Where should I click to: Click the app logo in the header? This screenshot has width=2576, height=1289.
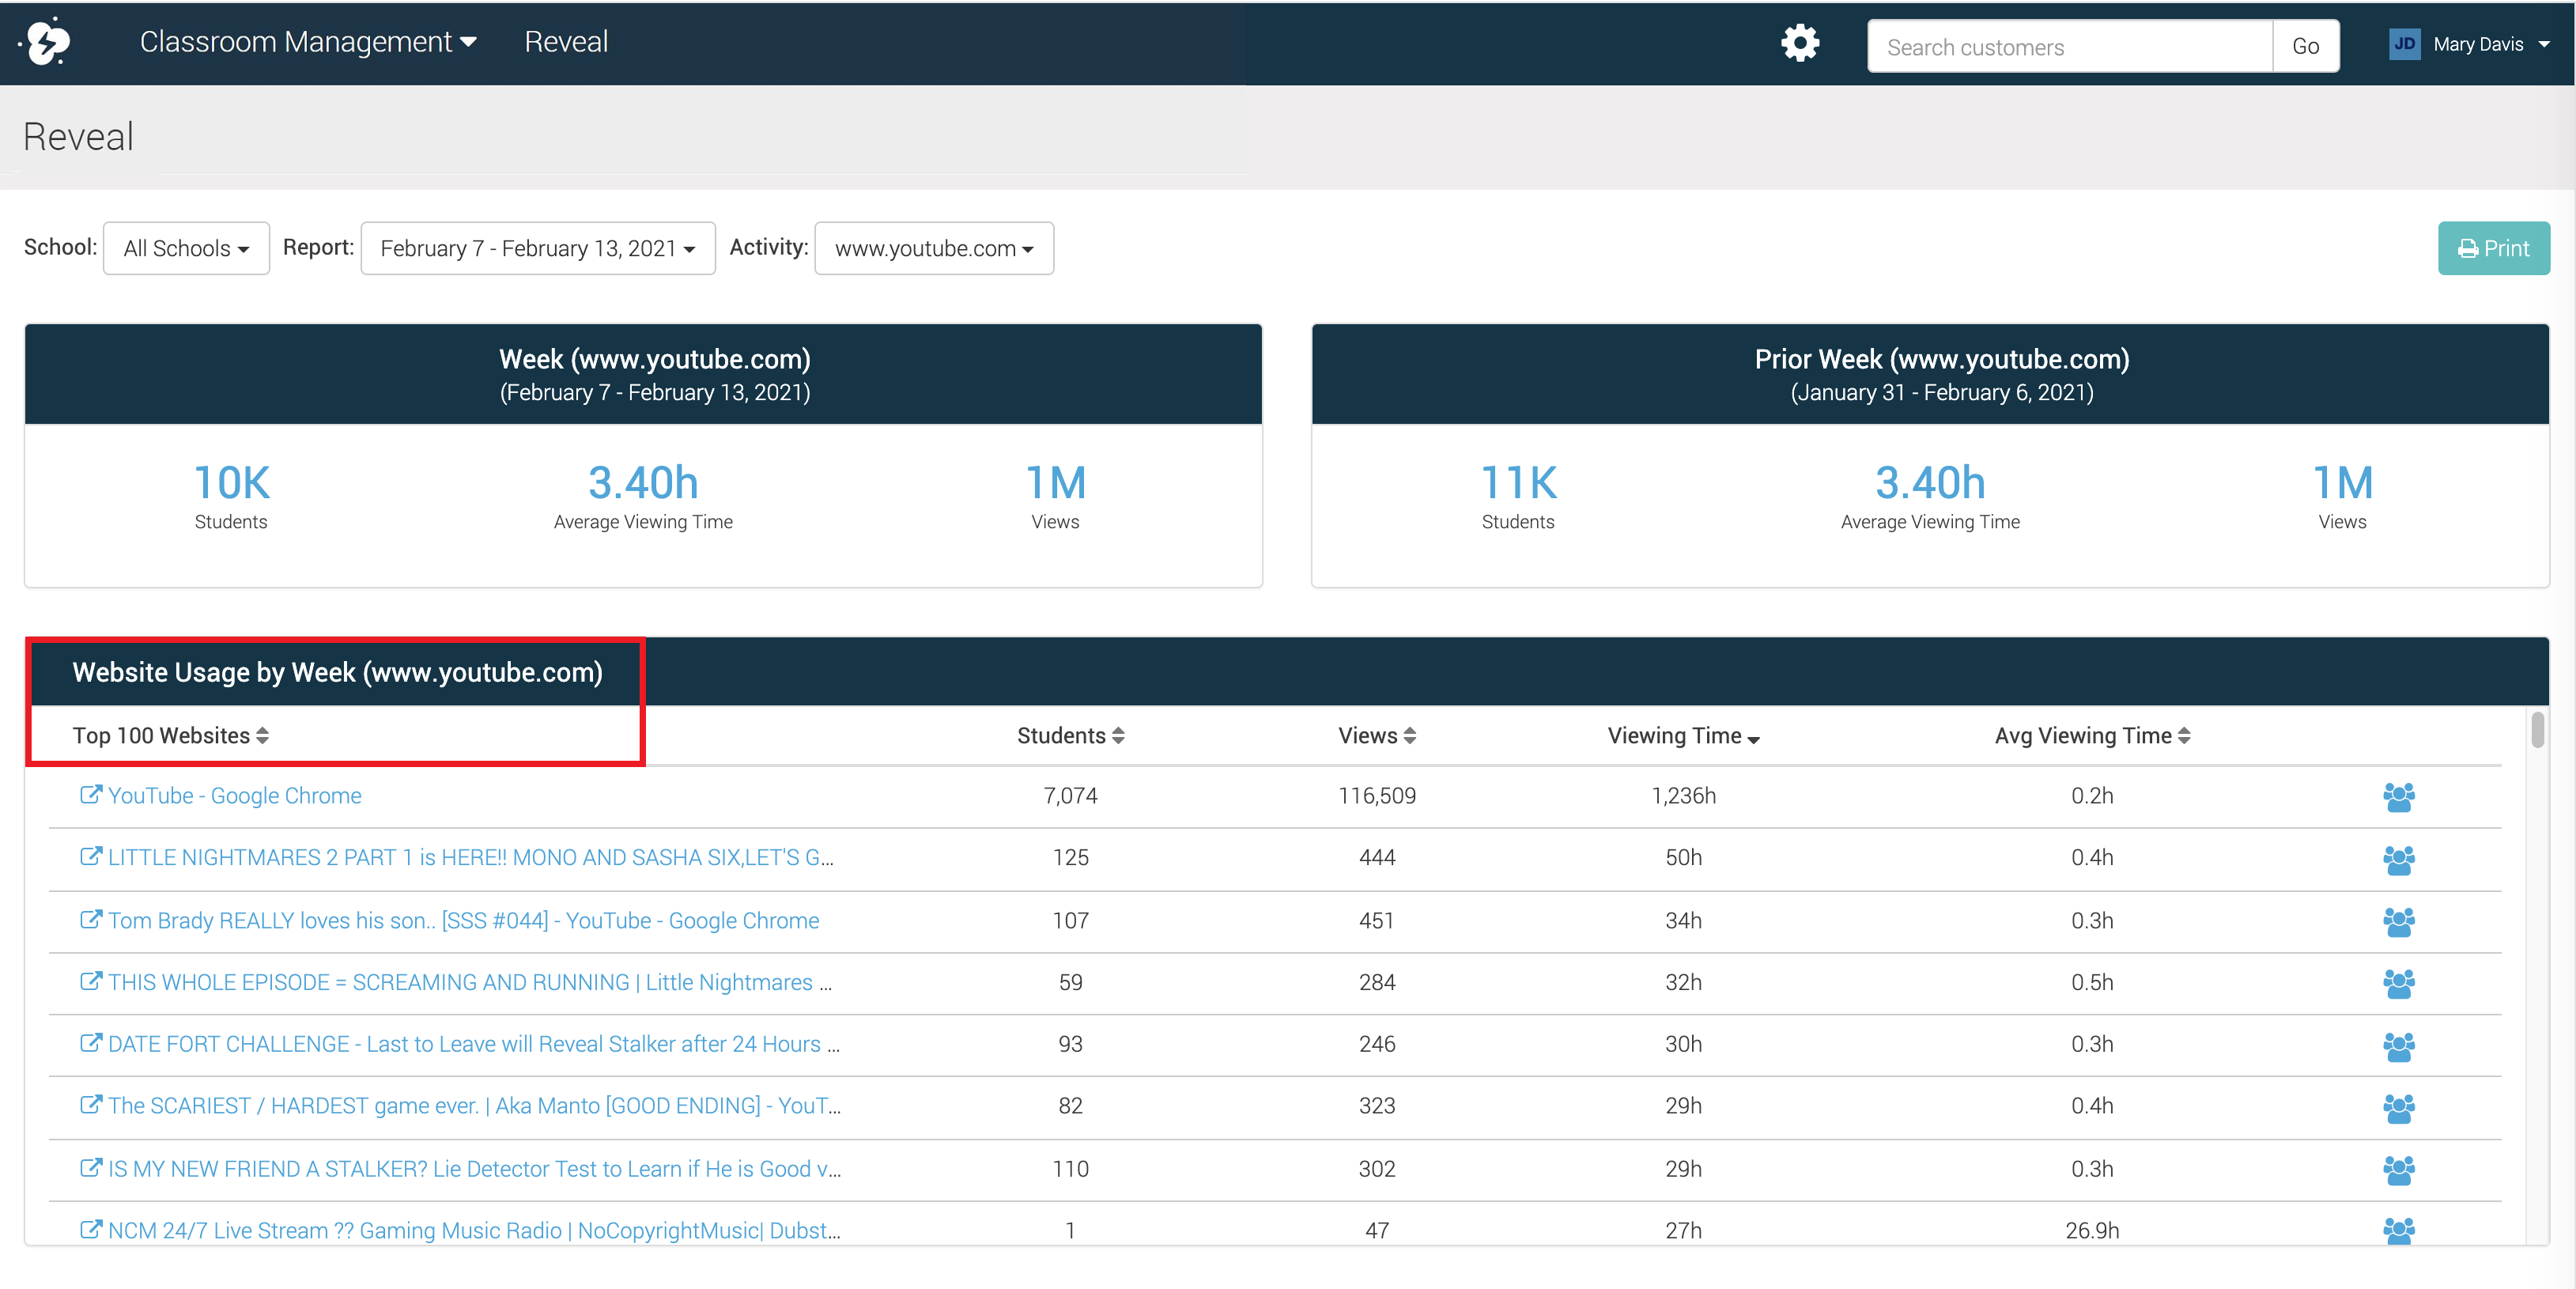tap(46, 42)
